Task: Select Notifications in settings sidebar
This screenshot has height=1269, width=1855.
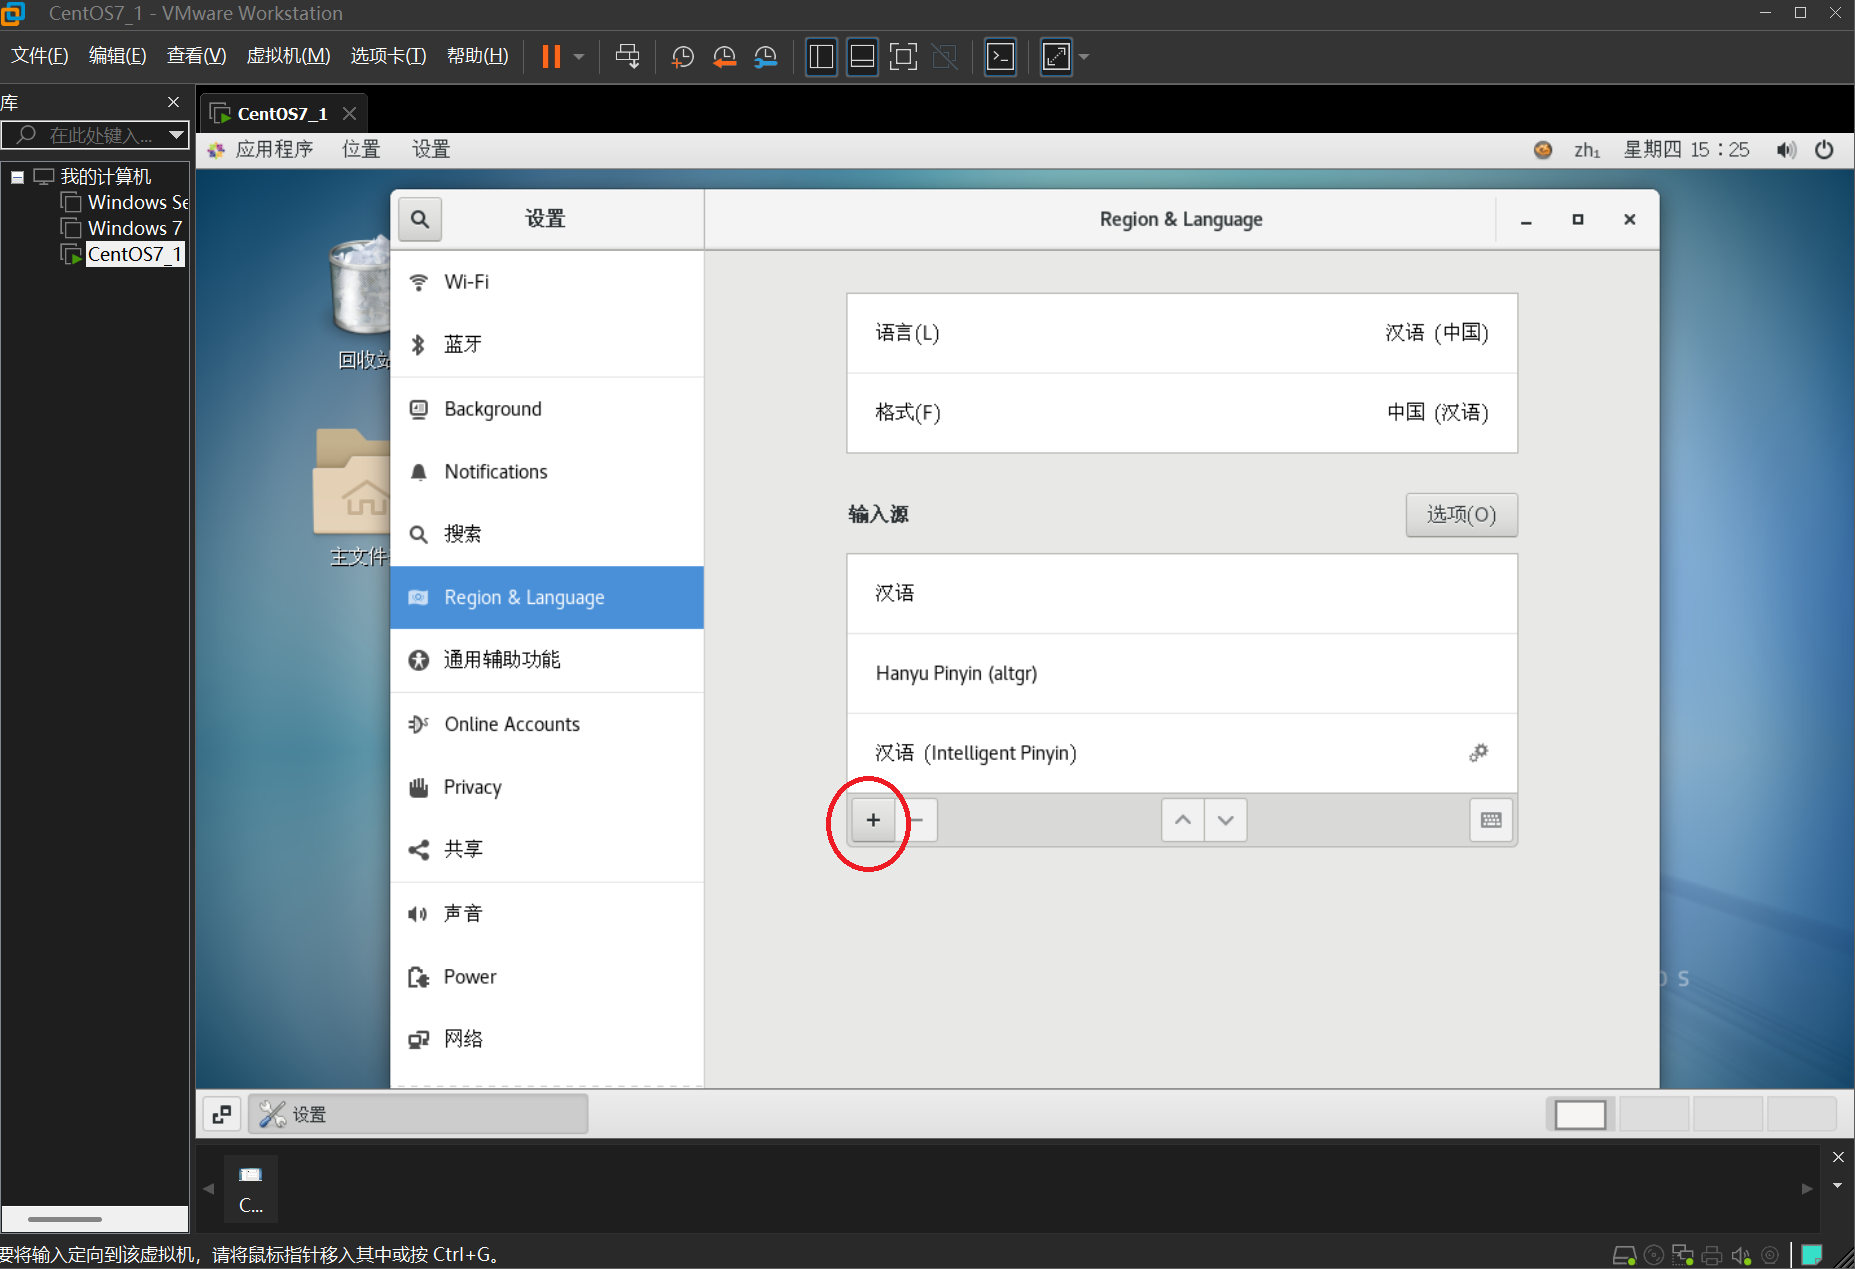Action: point(547,472)
